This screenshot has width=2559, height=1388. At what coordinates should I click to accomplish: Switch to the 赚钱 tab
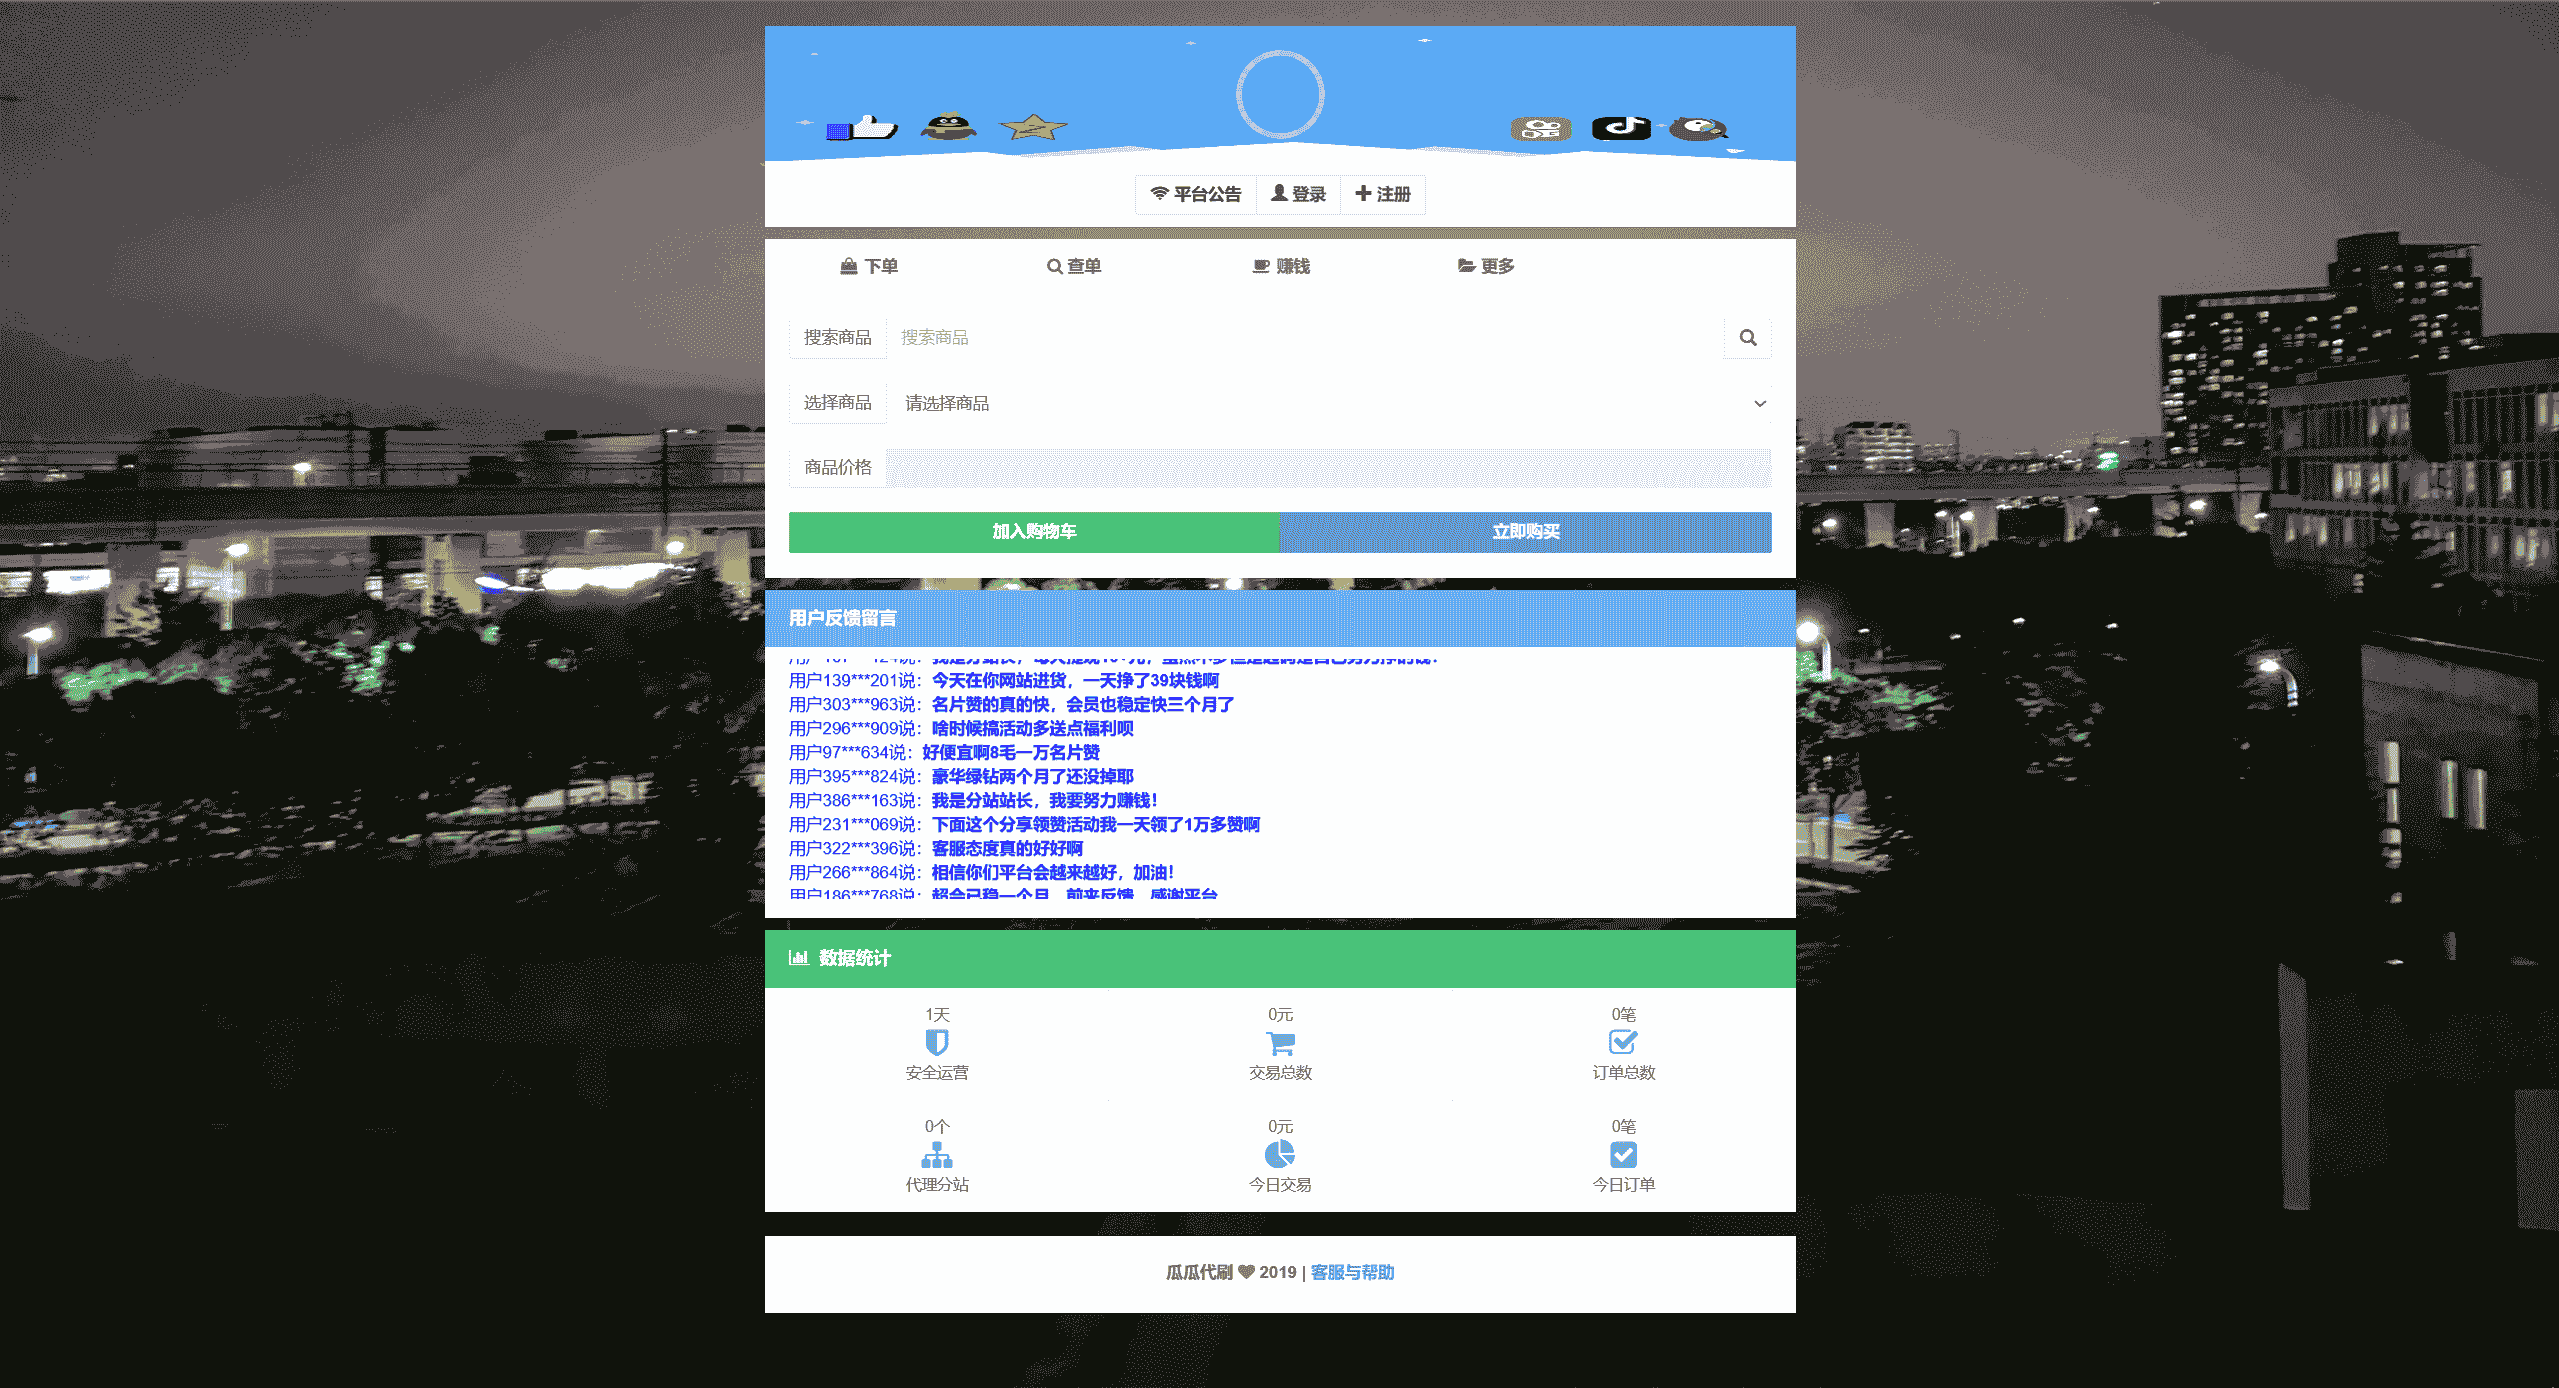(x=1281, y=266)
